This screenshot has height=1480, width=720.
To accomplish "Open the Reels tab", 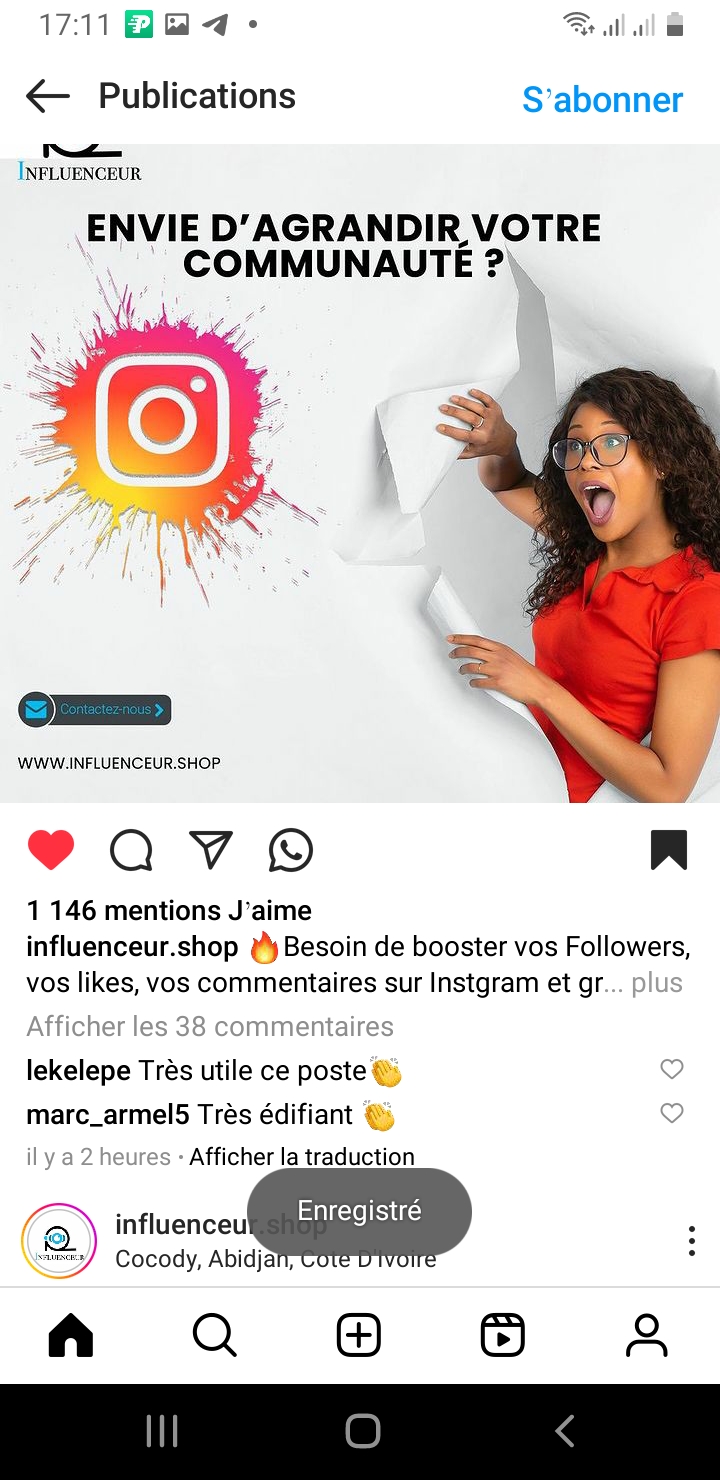I will (503, 1335).
